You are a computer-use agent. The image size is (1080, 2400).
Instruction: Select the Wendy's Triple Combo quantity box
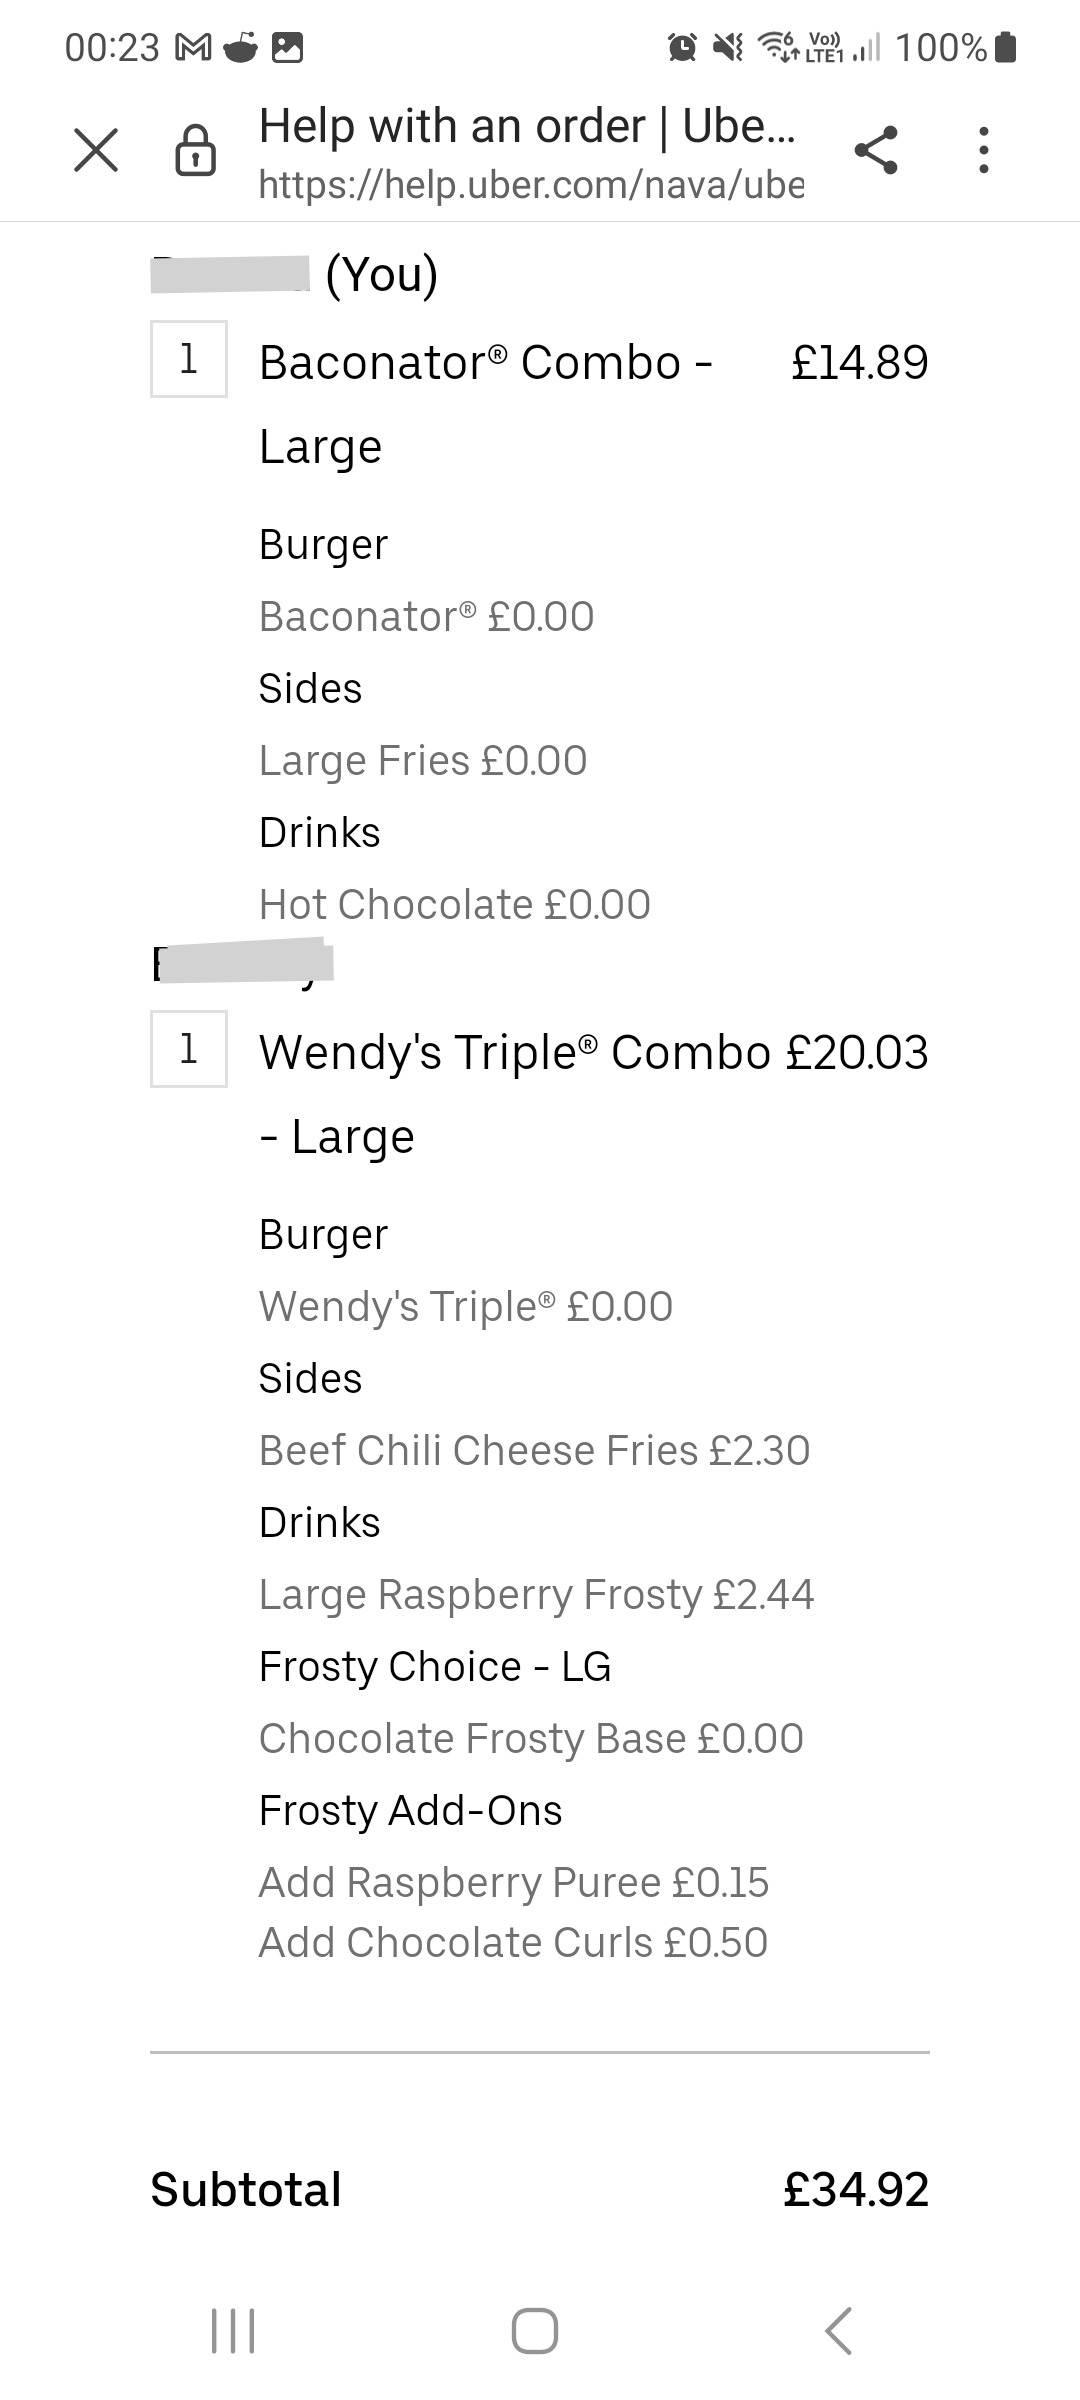pos(189,1049)
